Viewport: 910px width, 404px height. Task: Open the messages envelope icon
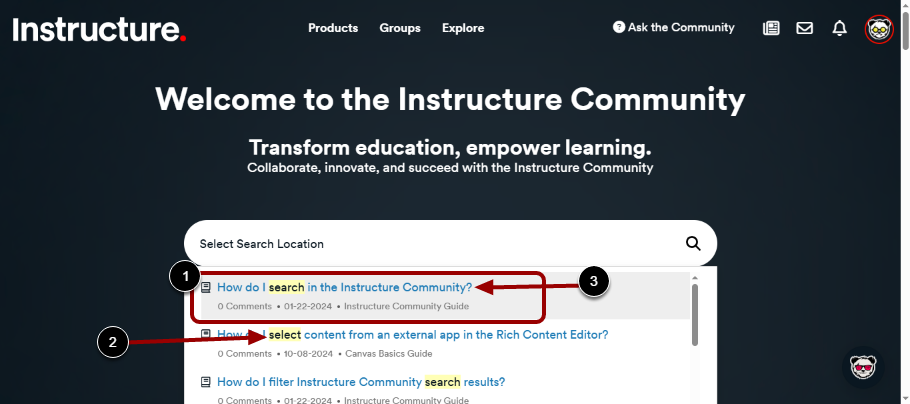click(x=804, y=28)
